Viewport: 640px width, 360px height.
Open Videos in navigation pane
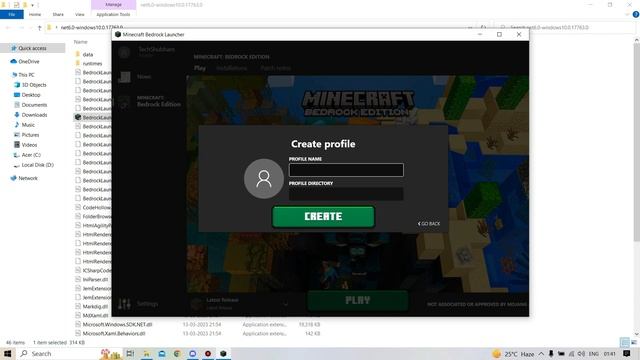point(29,145)
